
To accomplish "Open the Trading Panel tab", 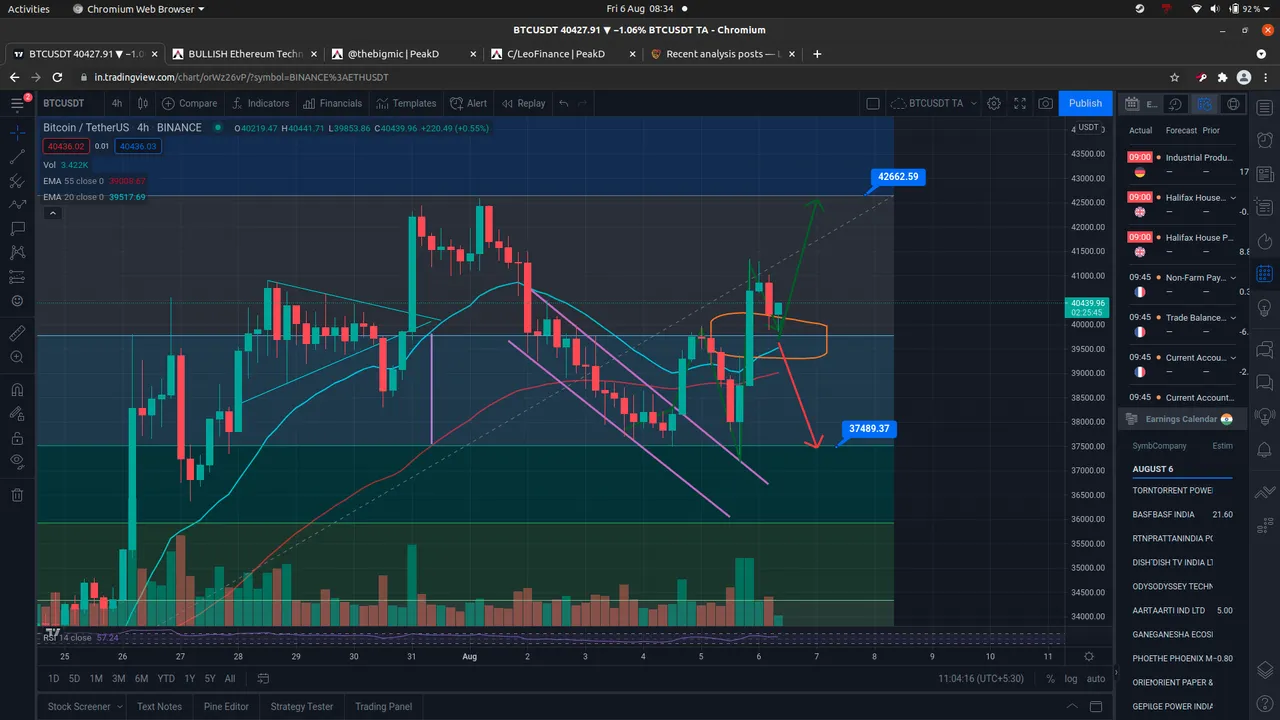I will pos(383,706).
